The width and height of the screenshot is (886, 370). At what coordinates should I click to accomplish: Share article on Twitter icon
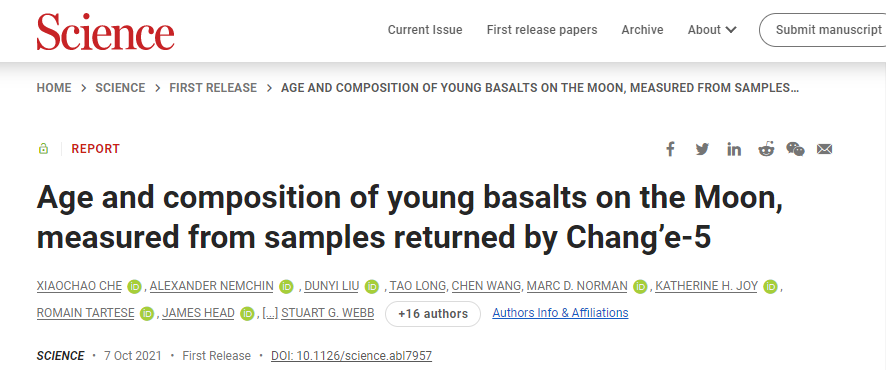pyautogui.click(x=702, y=149)
